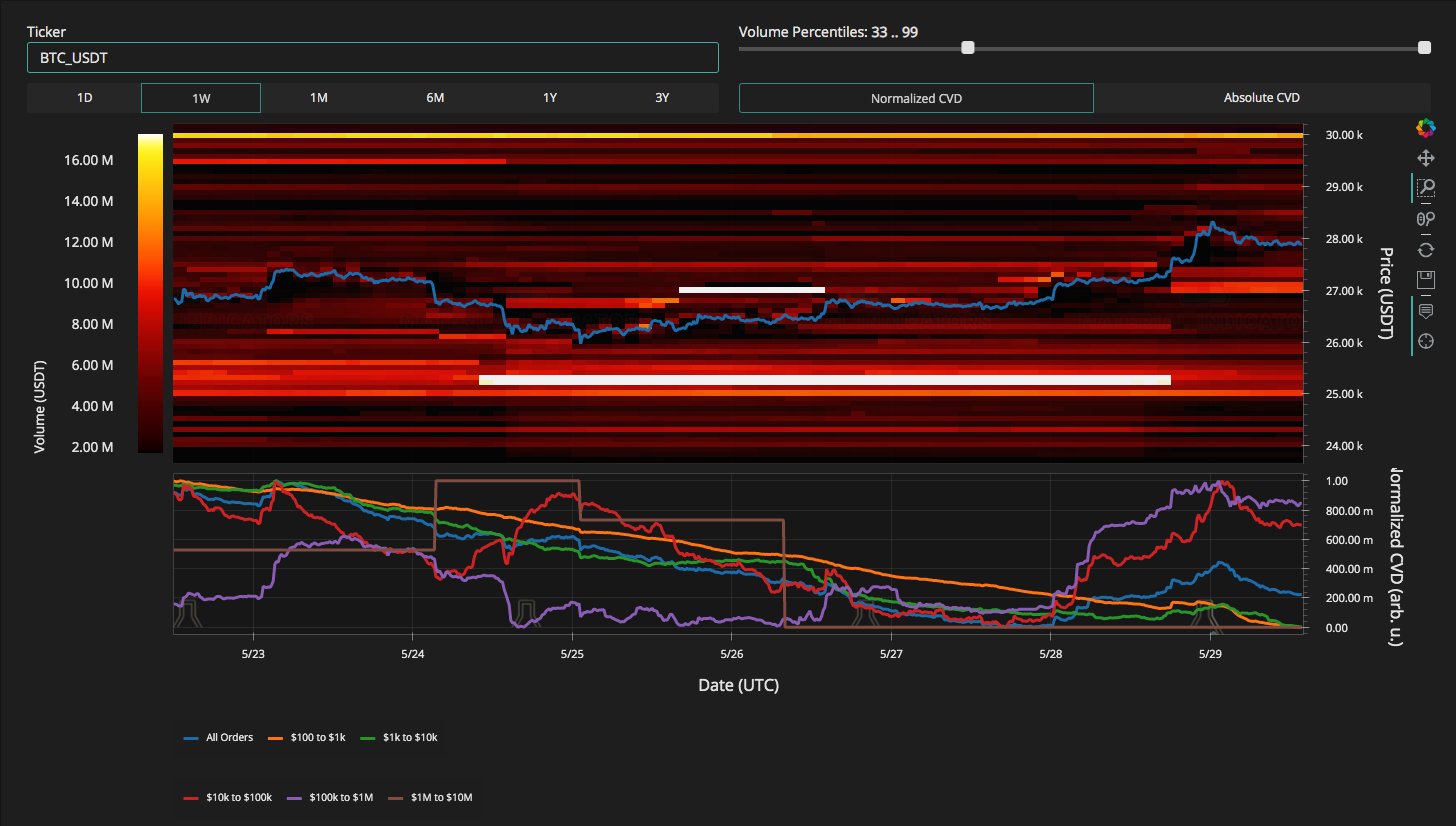Switch to Absolute CVD mode
This screenshot has width=1456, height=826.
click(1261, 98)
